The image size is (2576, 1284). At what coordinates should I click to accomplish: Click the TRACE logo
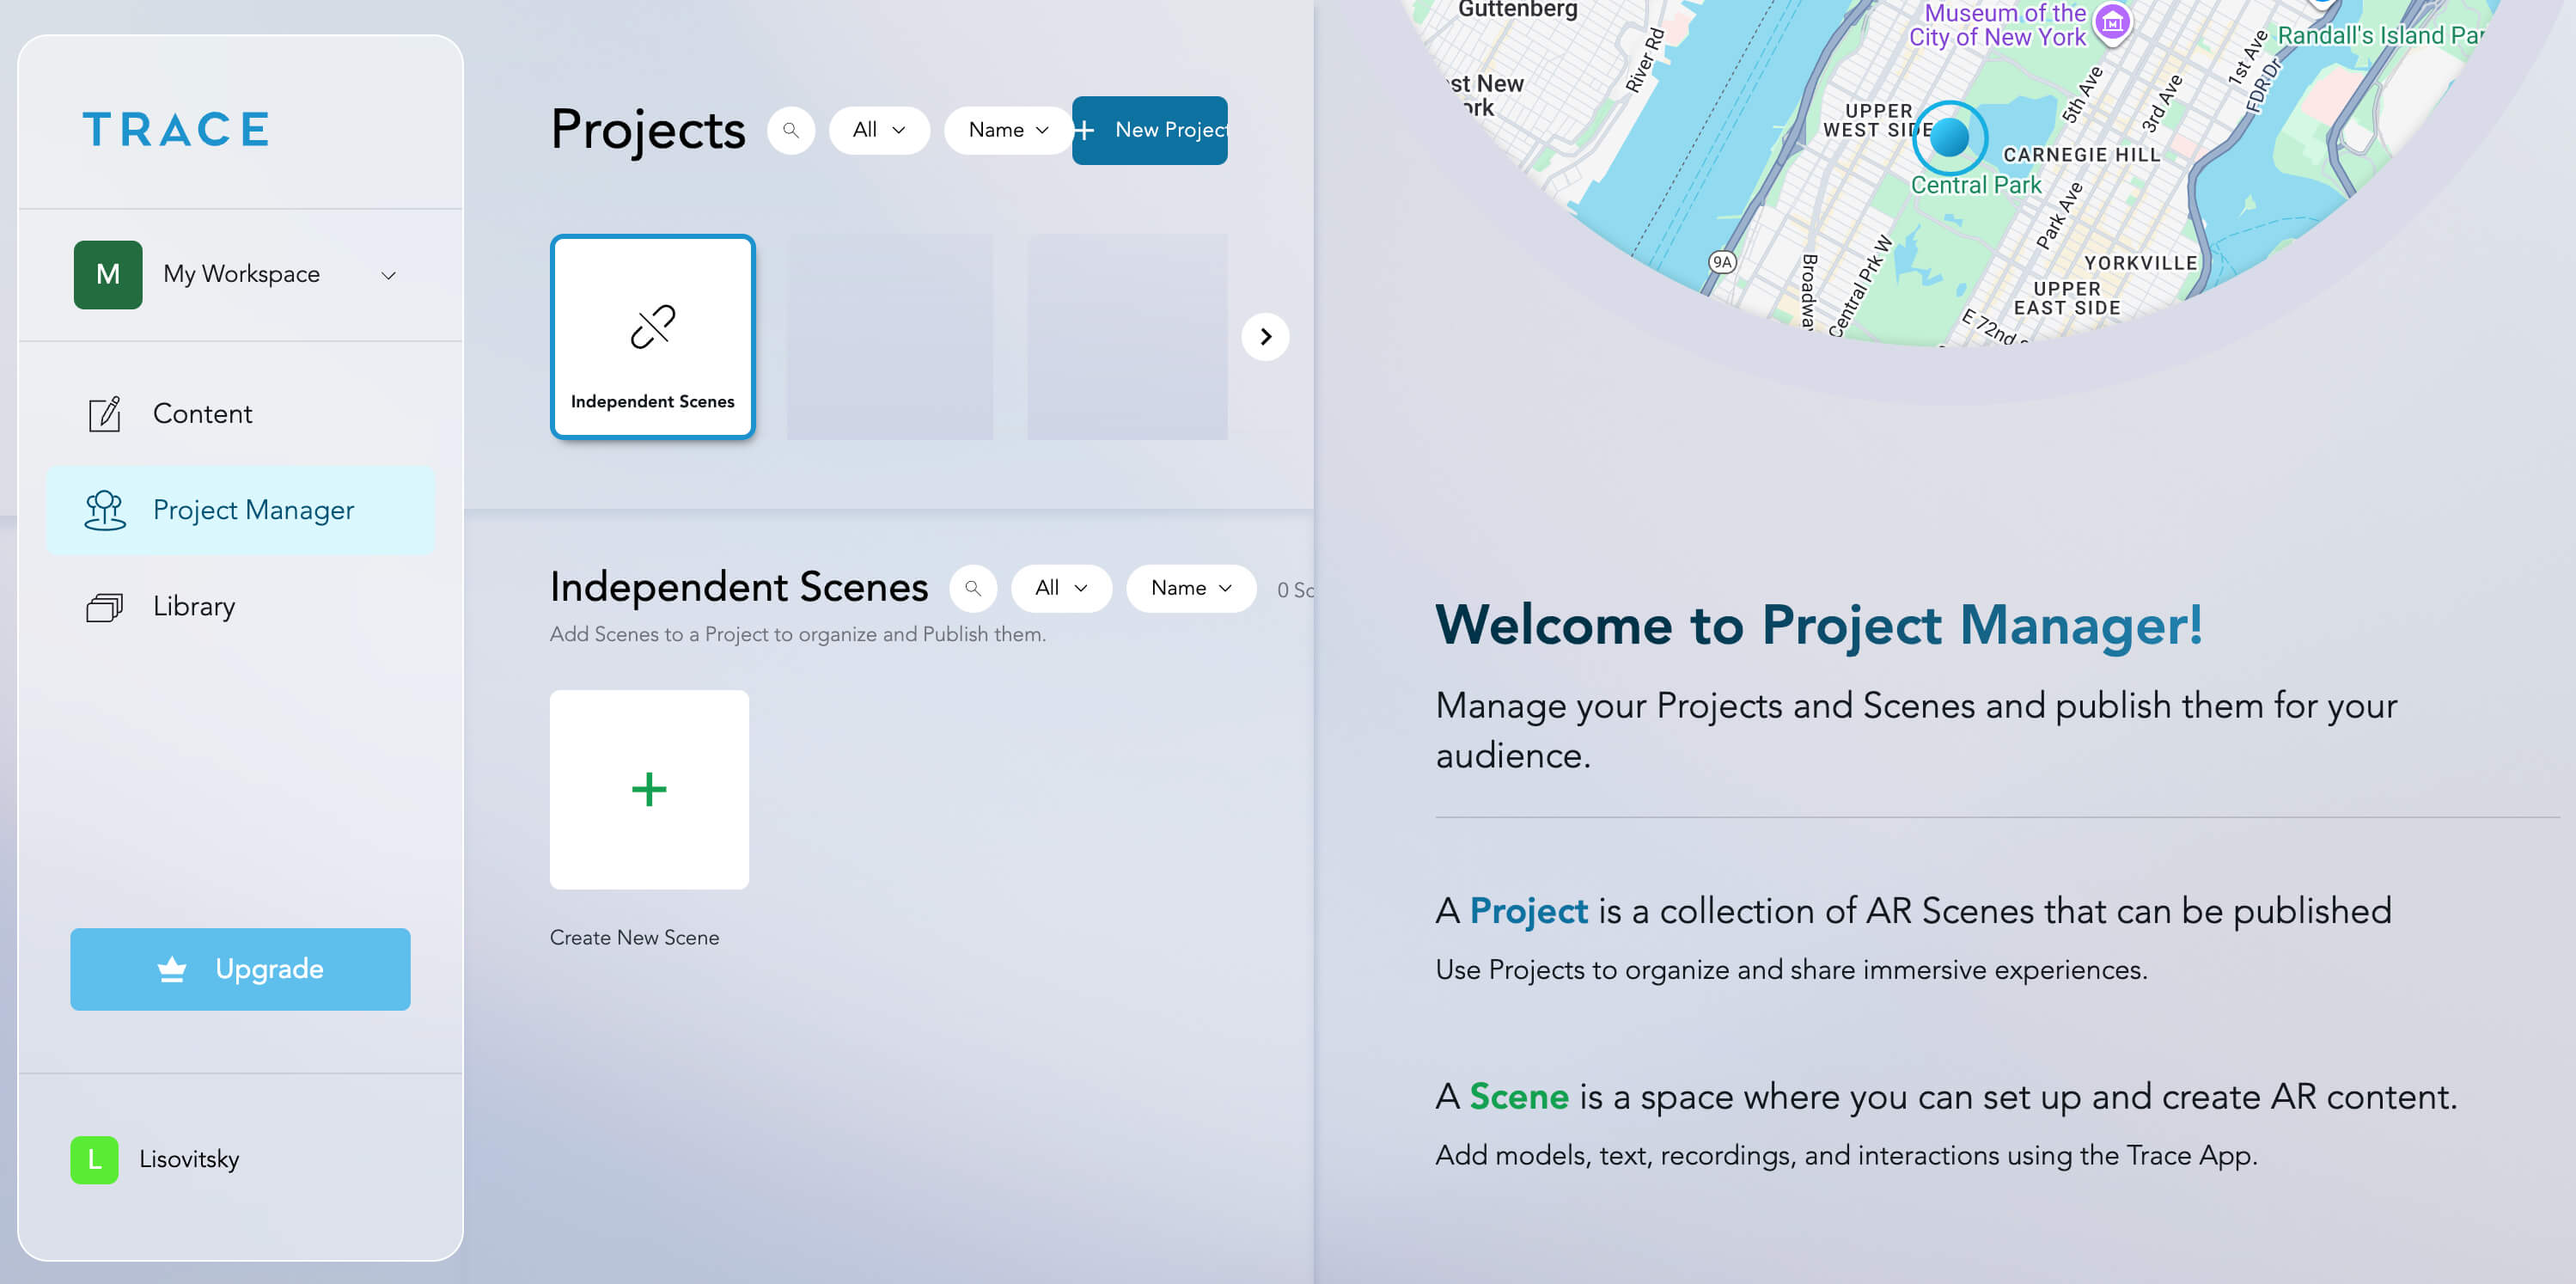click(x=176, y=130)
